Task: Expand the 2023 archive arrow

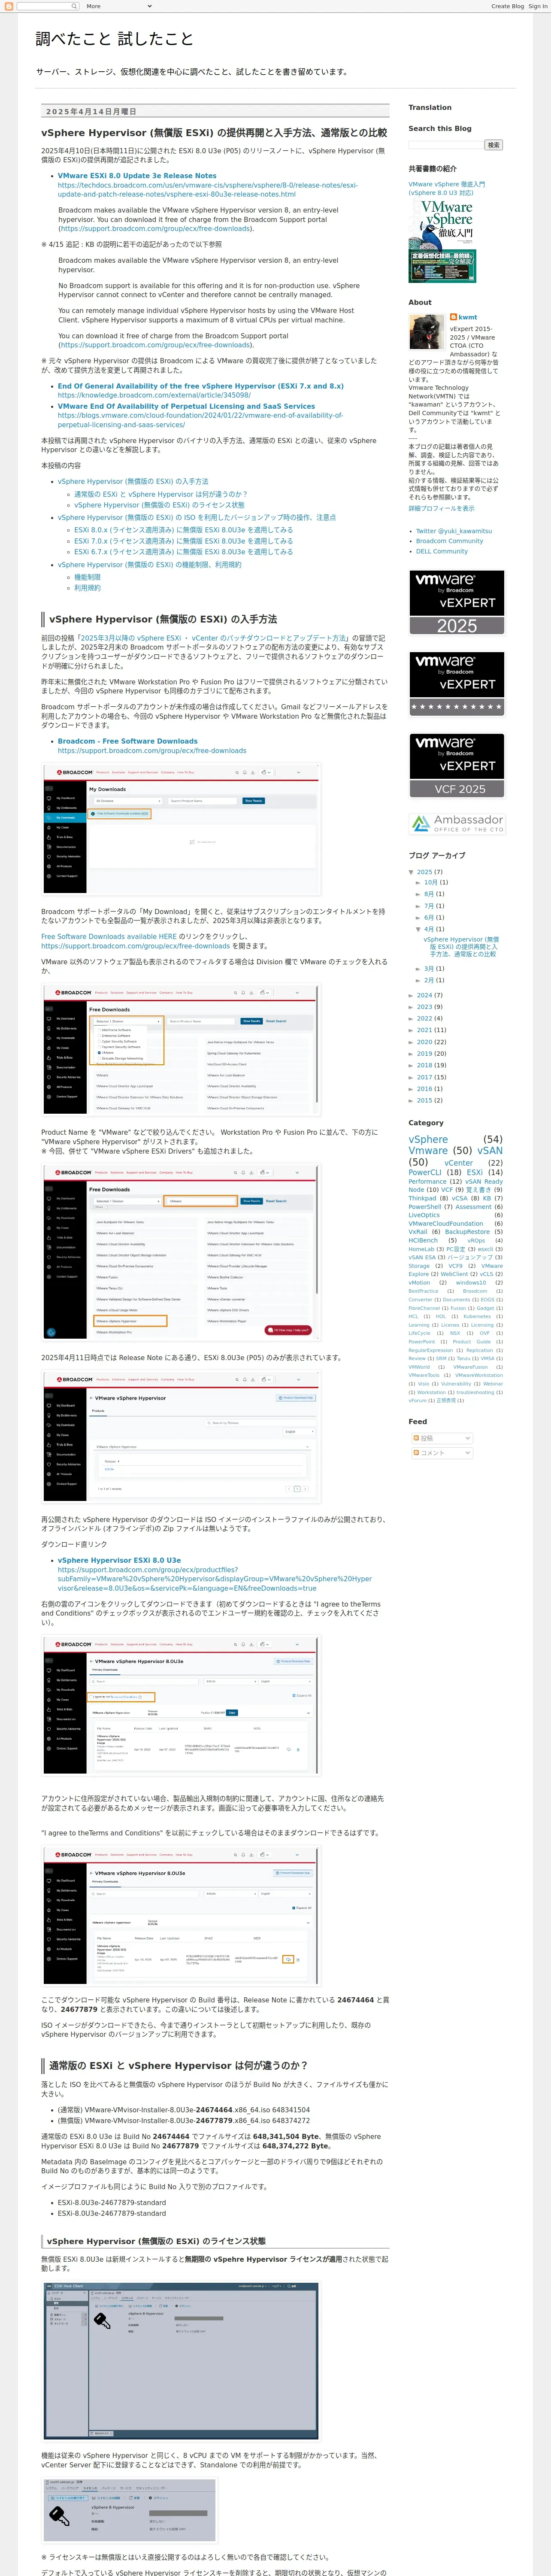Action: pos(411,1007)
